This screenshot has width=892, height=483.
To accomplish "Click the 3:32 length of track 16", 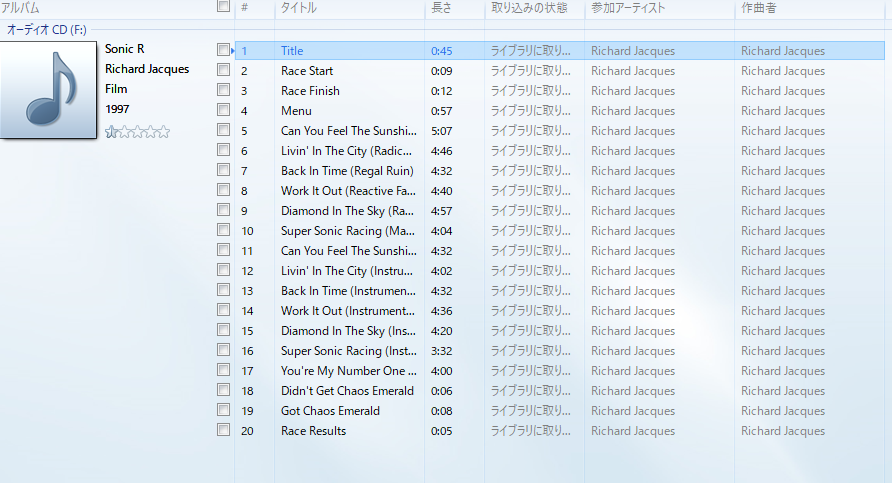I will (441, 350).
